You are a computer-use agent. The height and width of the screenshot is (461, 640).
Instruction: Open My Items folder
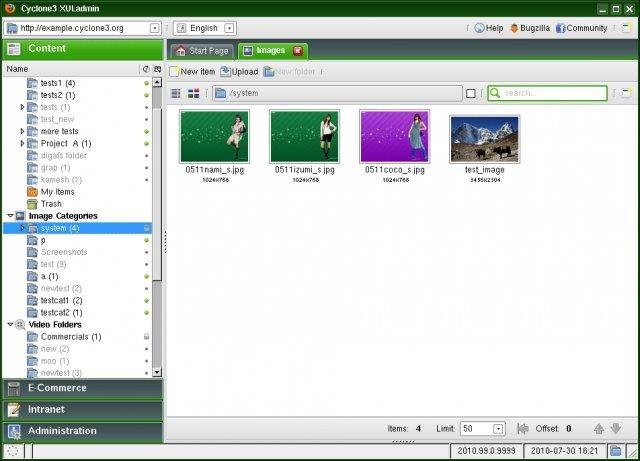[57, 191]
